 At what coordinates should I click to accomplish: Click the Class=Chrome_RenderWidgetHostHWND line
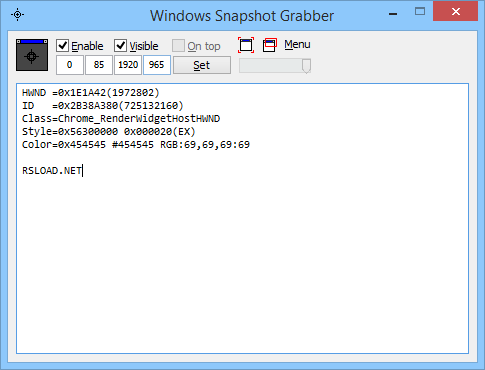(121, 119)
